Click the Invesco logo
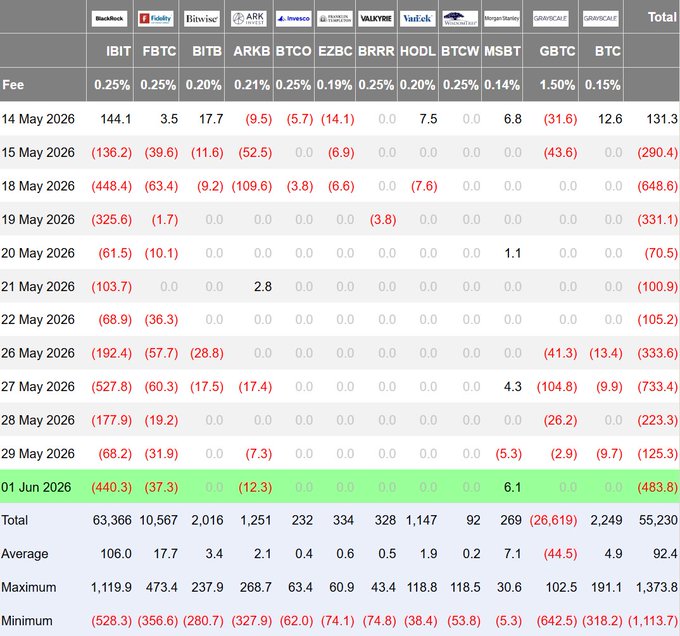The width and height of the screenshot is (680, 636). coord(294,19)
